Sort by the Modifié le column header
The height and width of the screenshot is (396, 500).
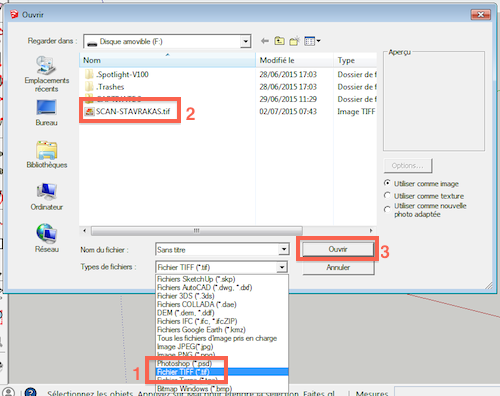(295, 60)
